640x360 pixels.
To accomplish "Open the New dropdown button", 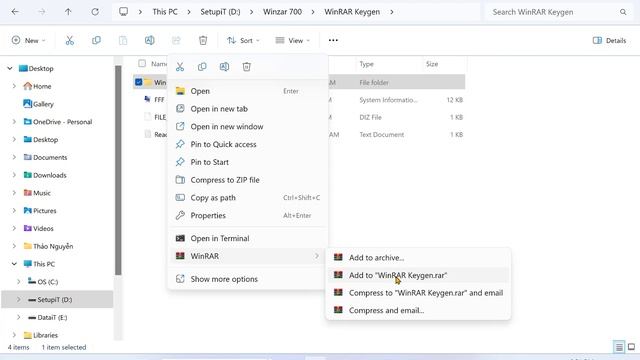I will click(28, 40).
